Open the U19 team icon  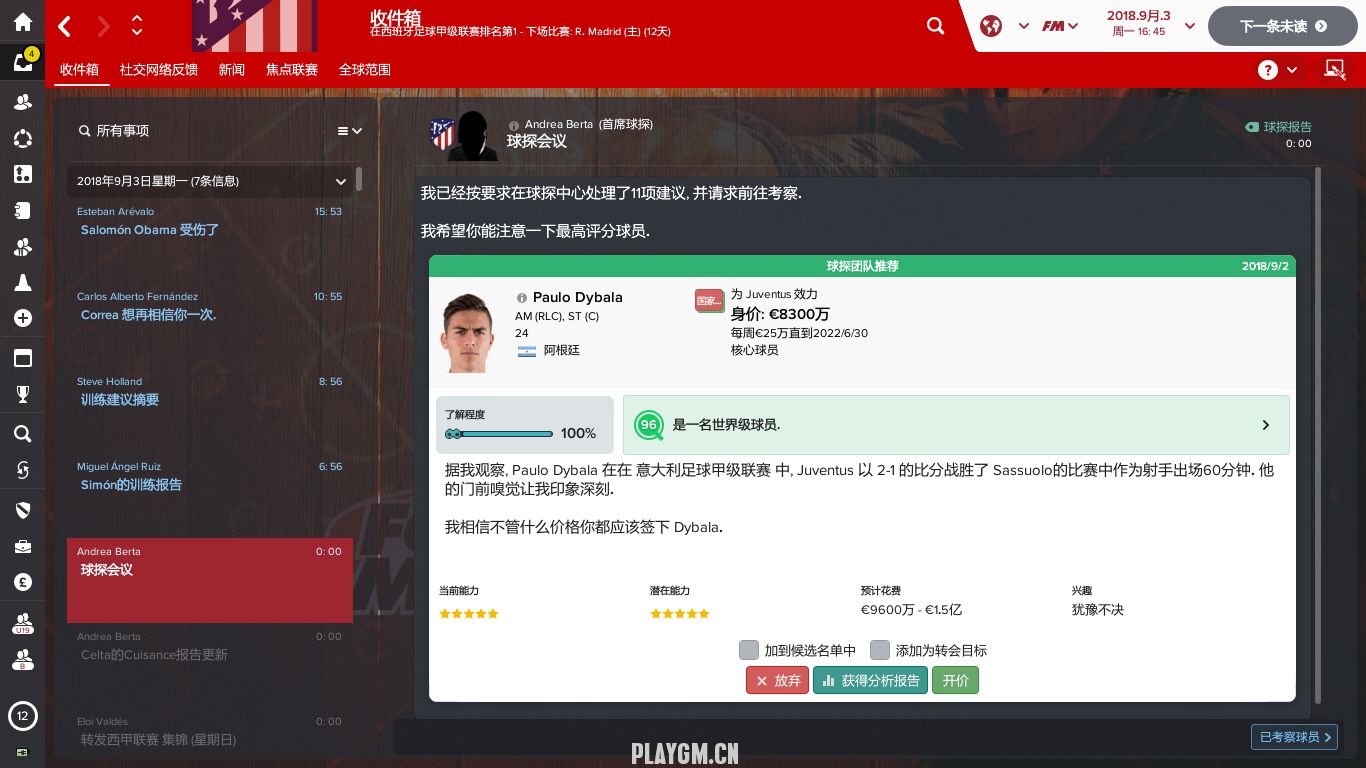(x=22, y=624)
